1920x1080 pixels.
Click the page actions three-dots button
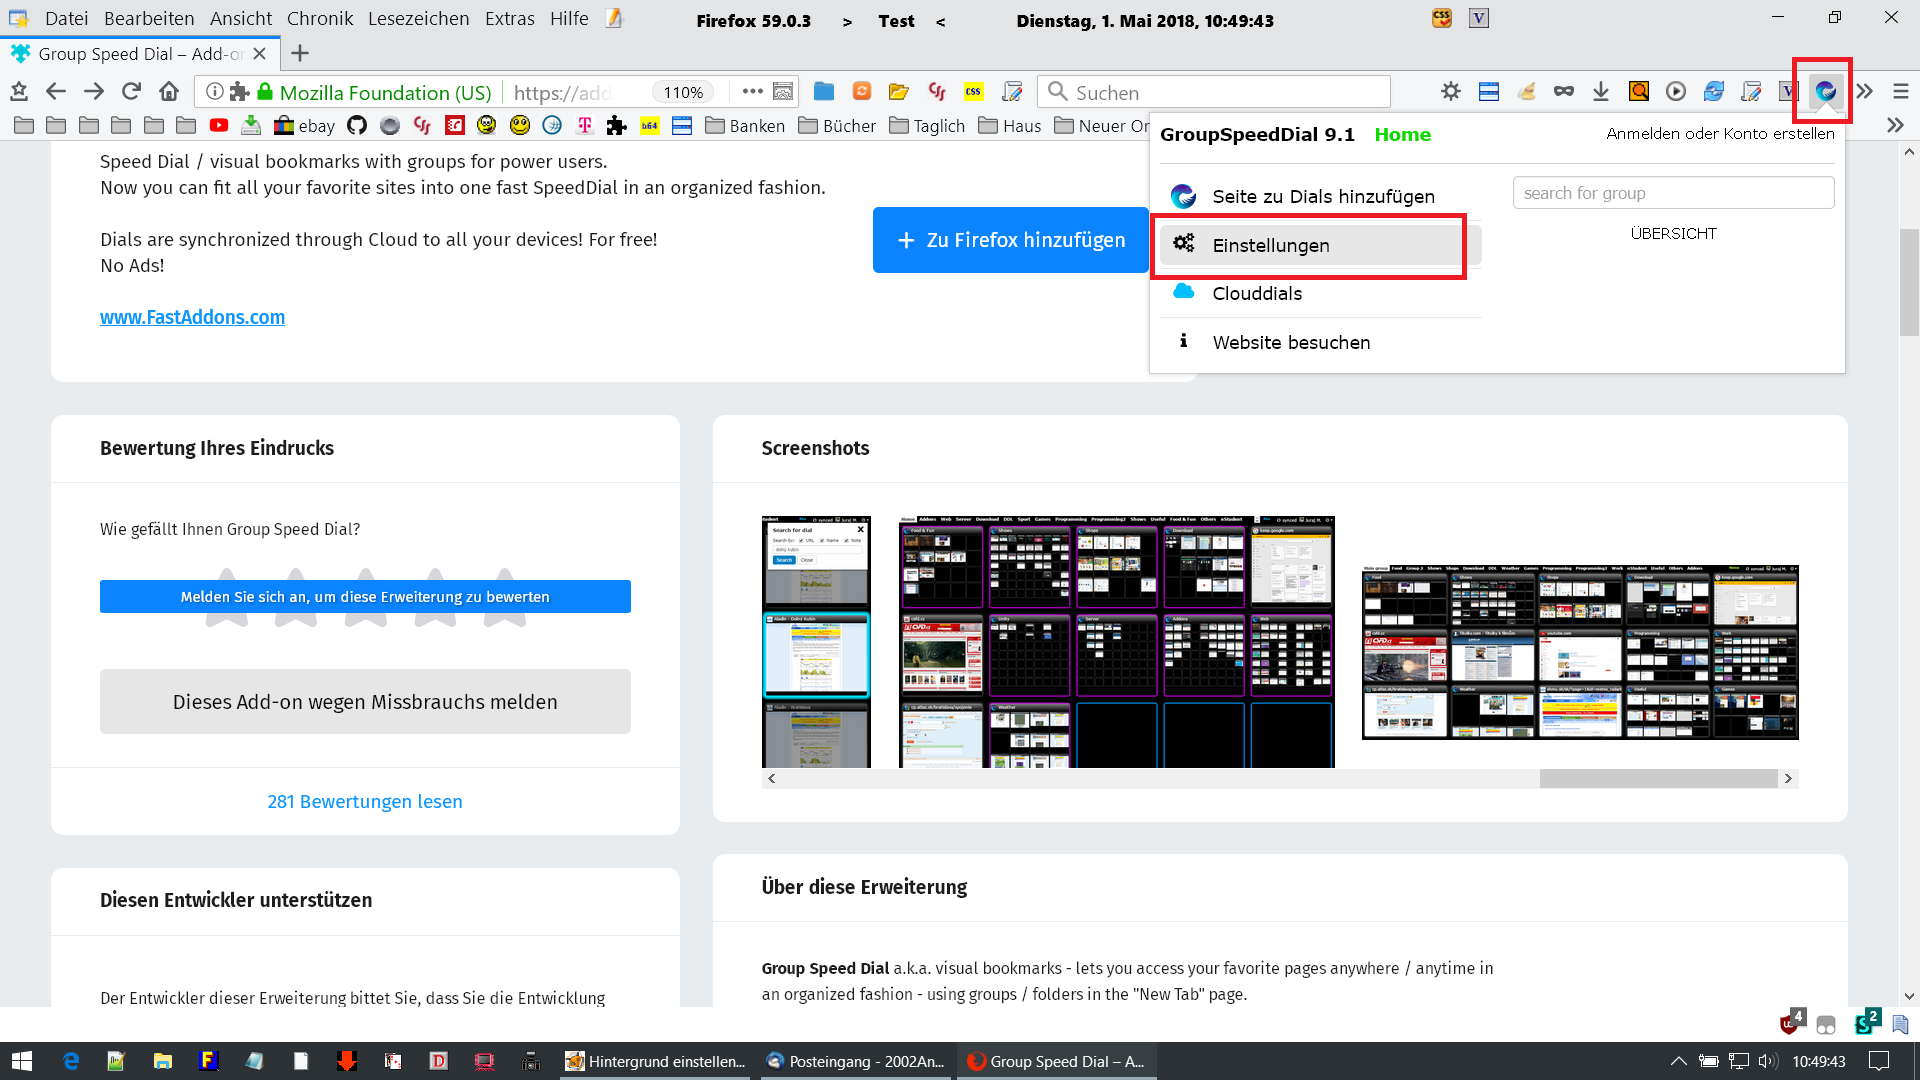pos(752,92)
